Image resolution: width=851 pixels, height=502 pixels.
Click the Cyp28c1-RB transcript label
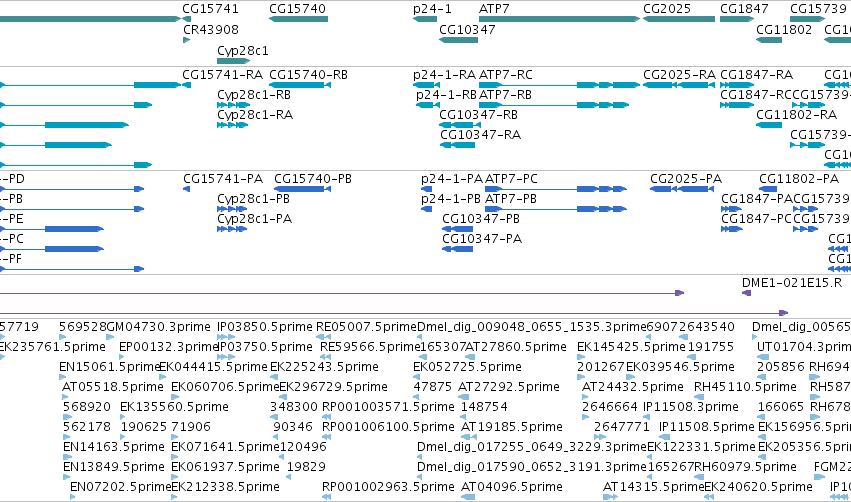tap(254, 94)
